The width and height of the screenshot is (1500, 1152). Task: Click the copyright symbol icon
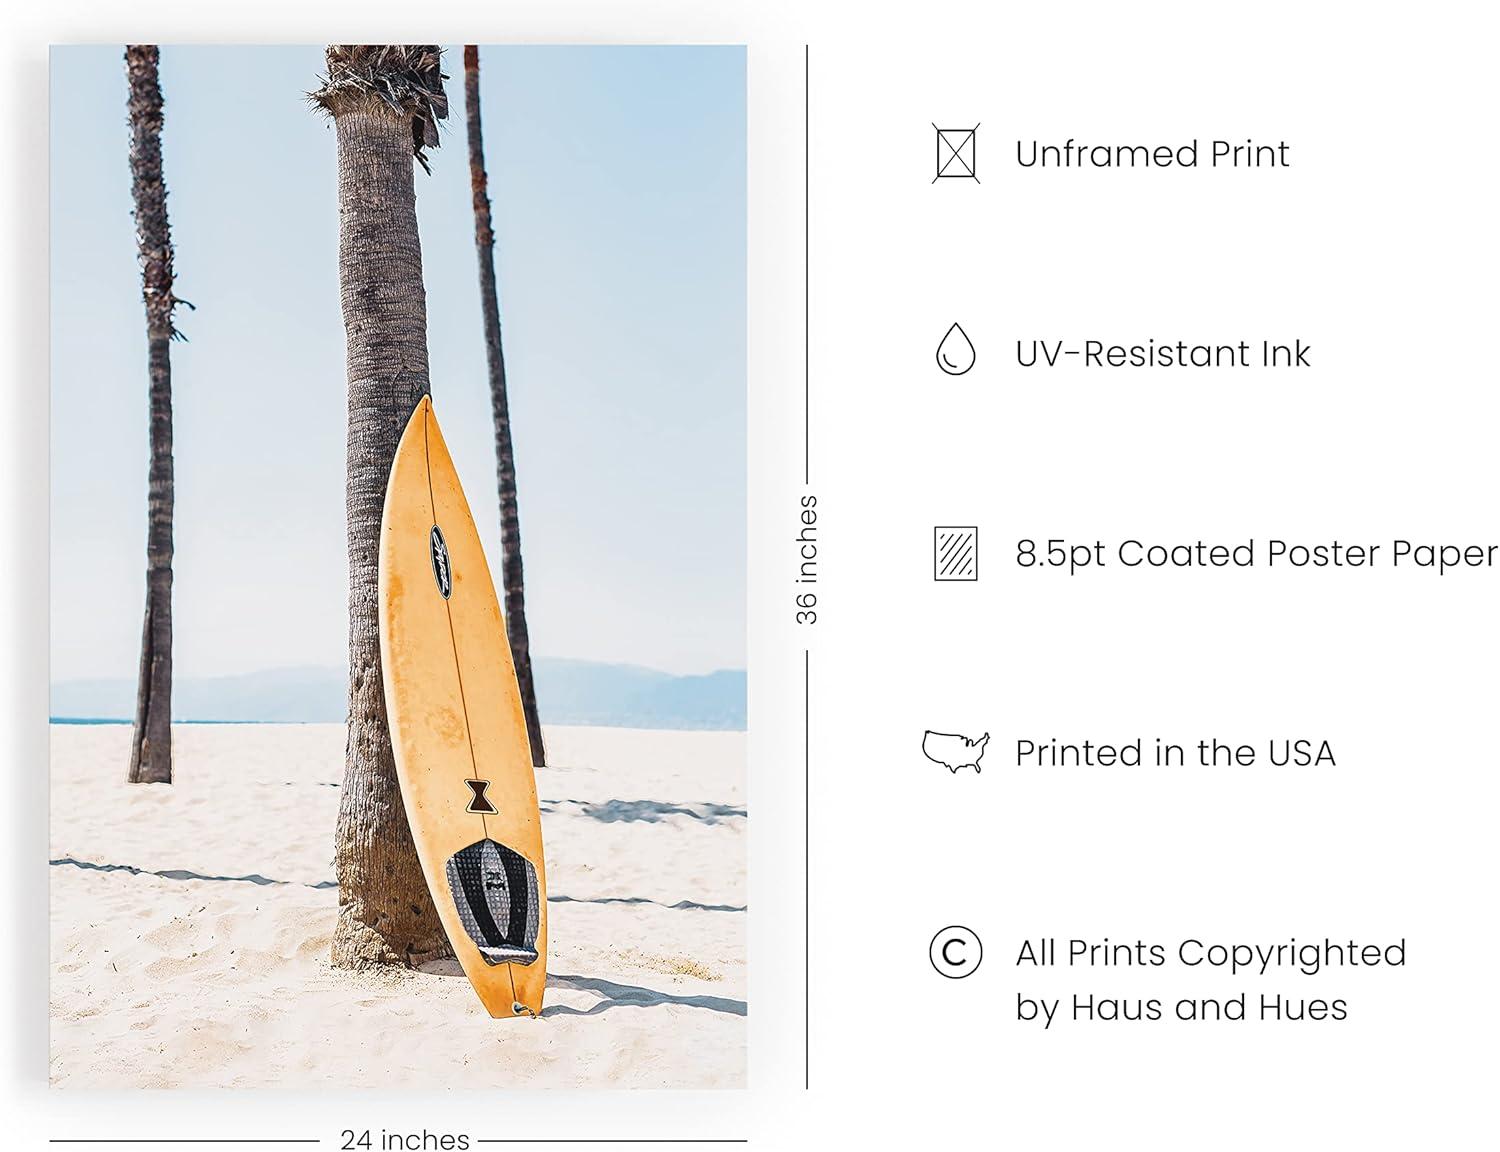click(955, 952)
